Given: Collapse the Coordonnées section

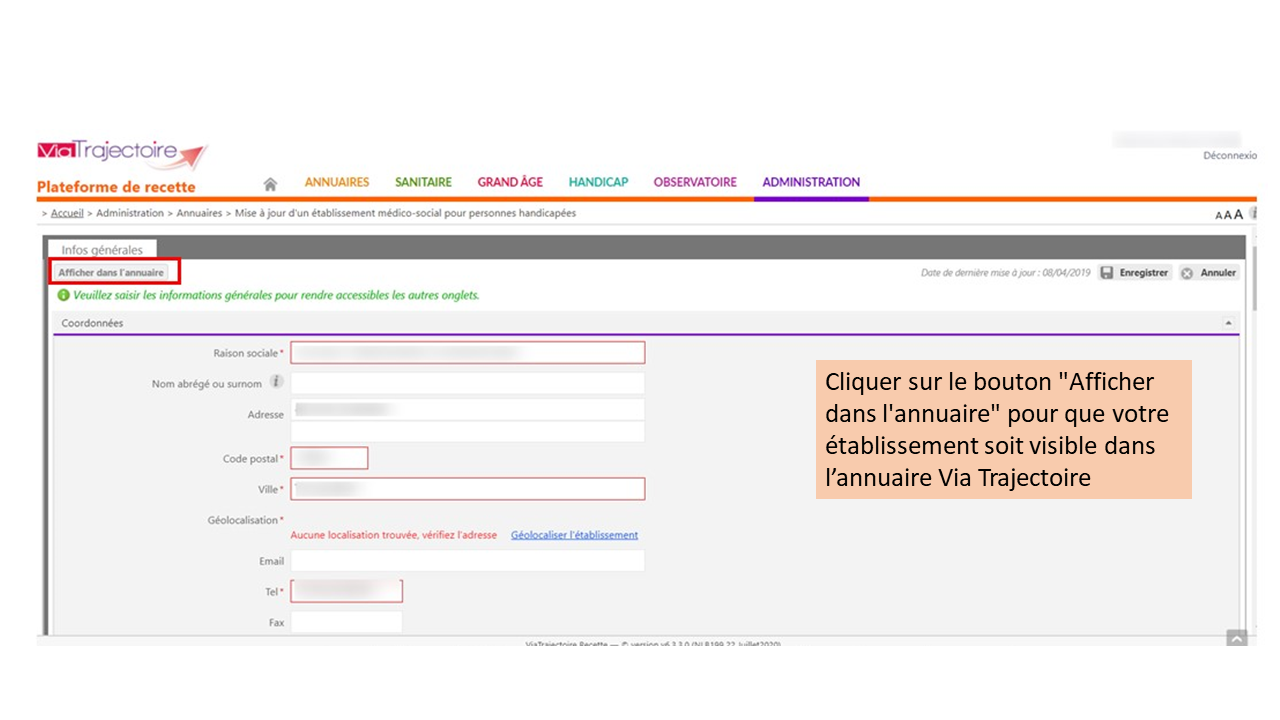Looking at the screenshot, I should tap(1228, 323).
